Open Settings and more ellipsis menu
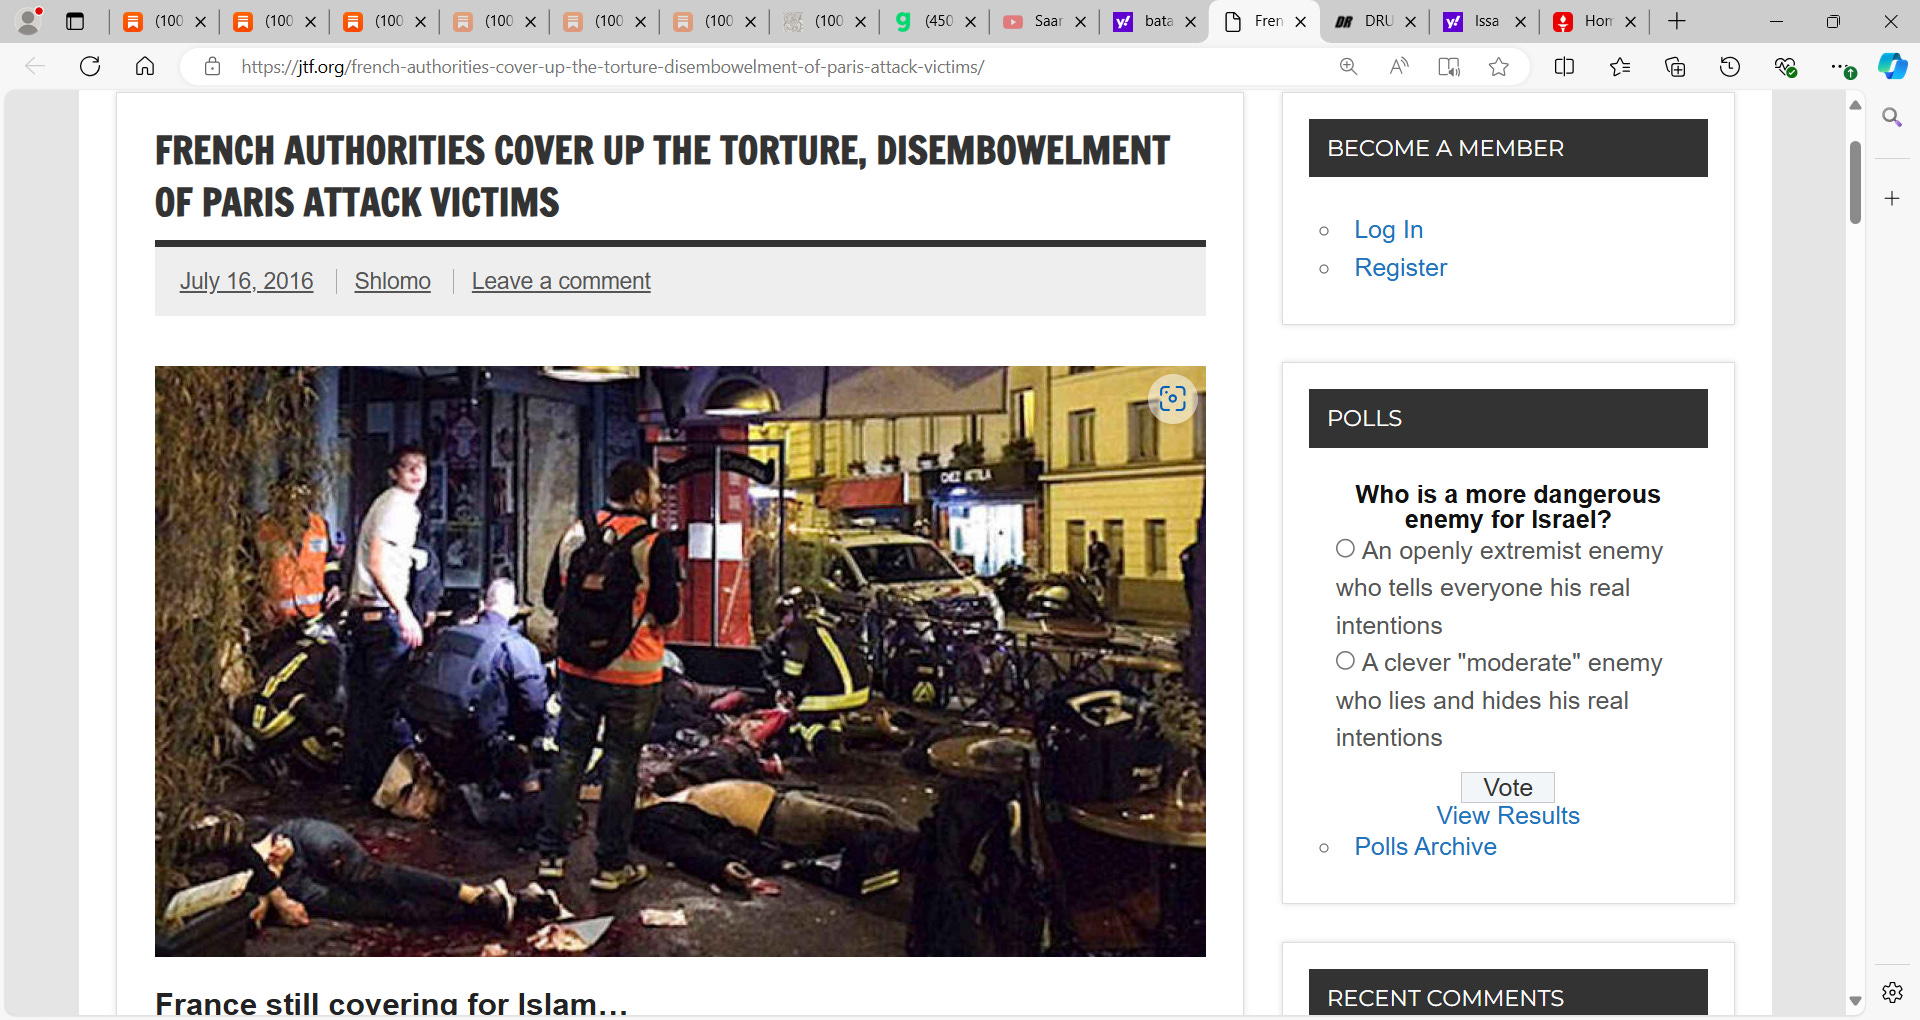This screenshot has height=1020, width=1920. coord(1840,67)
